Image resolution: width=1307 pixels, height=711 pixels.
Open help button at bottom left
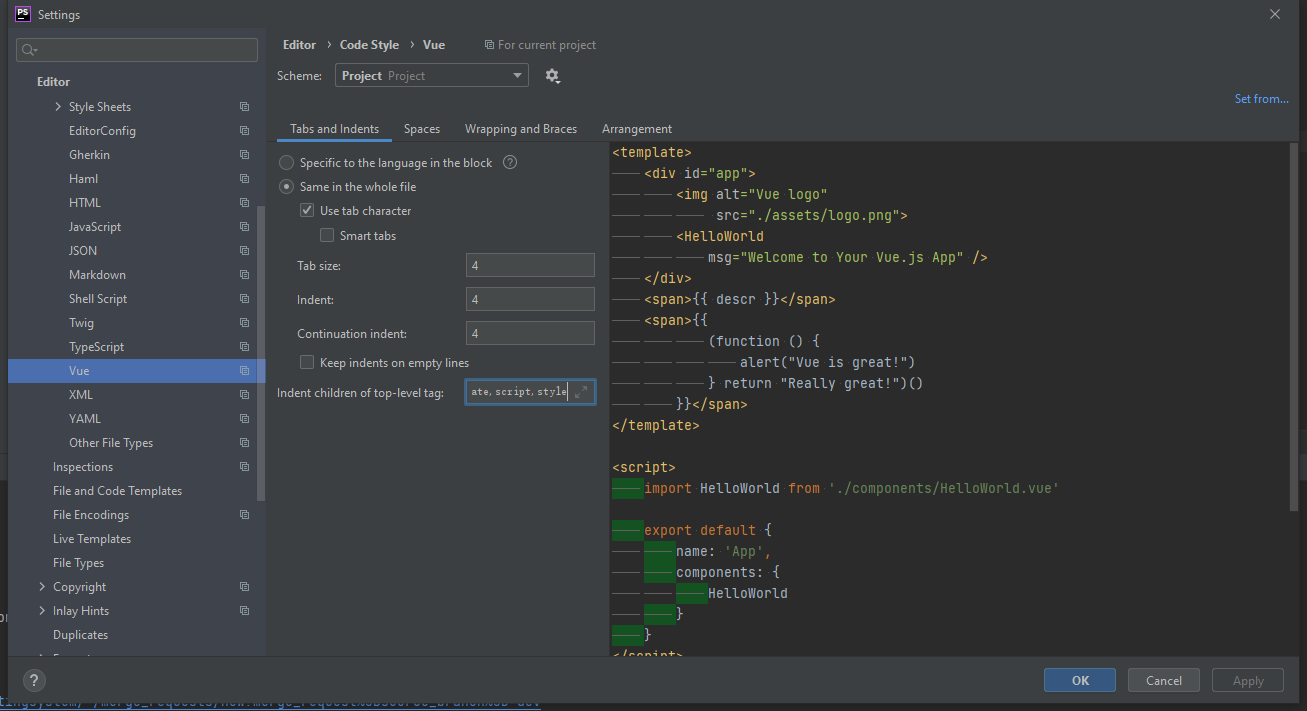34,680
